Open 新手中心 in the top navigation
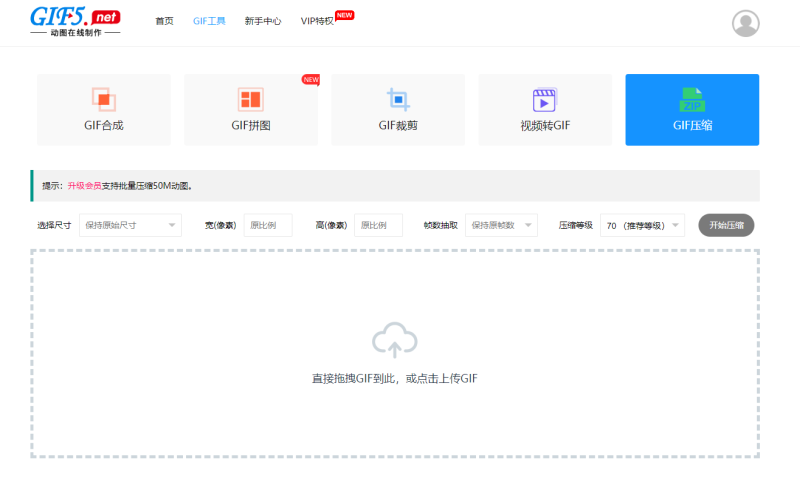This screenshot has height=485, width=800. pos(263,21)
